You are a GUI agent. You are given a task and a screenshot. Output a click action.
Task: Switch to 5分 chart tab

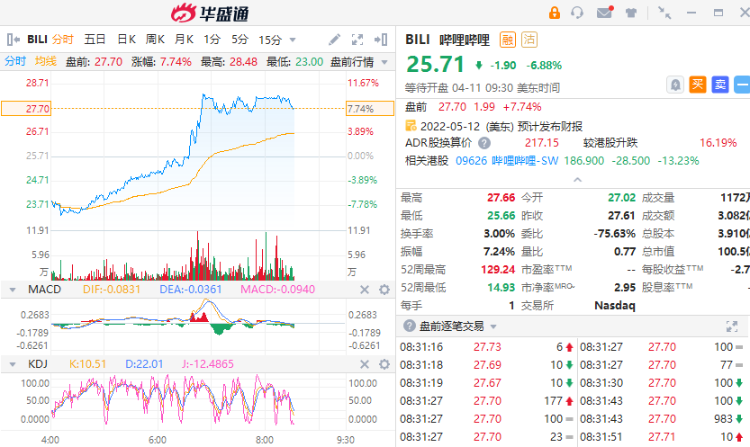(x=240, y=39)
